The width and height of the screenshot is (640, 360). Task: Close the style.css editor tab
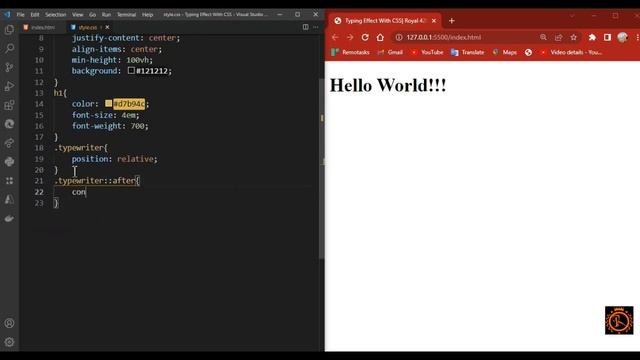tap(107, 27)
